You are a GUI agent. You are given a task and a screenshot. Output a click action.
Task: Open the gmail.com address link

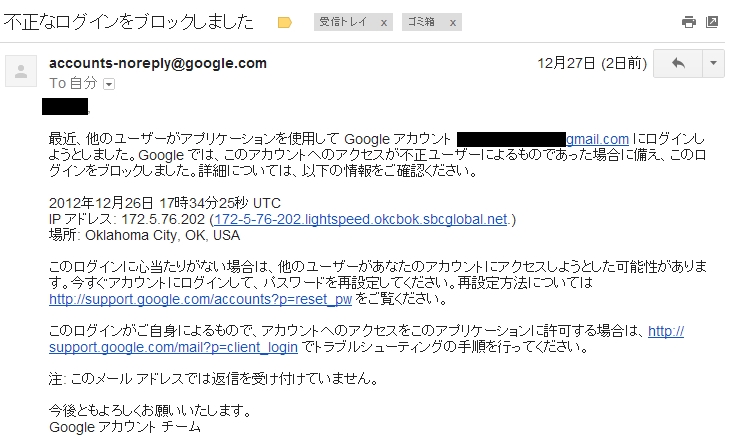click(x=597, y=139)
